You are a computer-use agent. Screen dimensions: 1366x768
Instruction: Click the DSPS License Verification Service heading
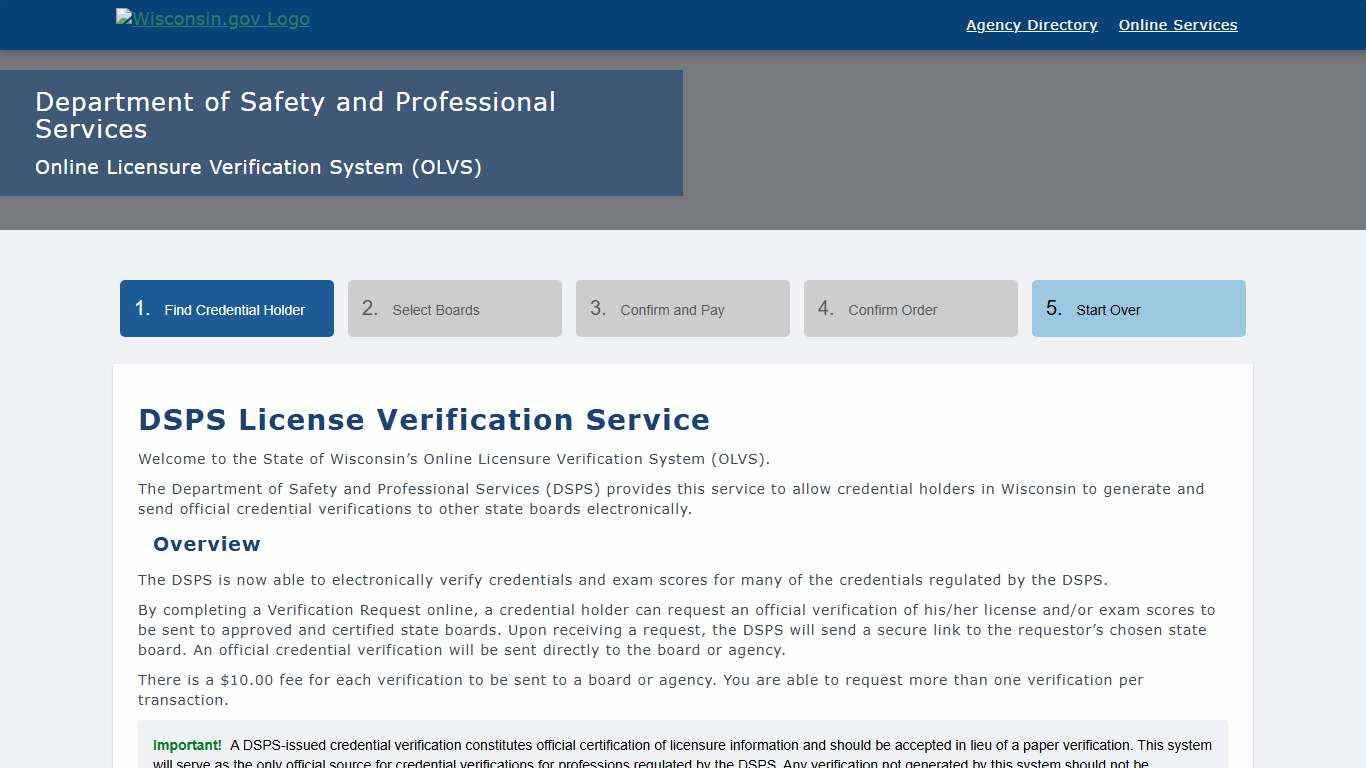click(423, 420)
